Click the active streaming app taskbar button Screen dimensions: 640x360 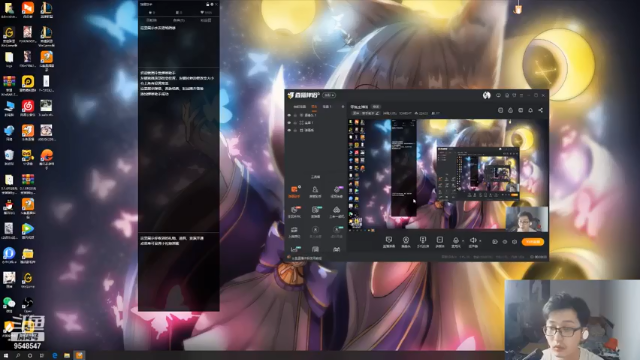[79, 356]
